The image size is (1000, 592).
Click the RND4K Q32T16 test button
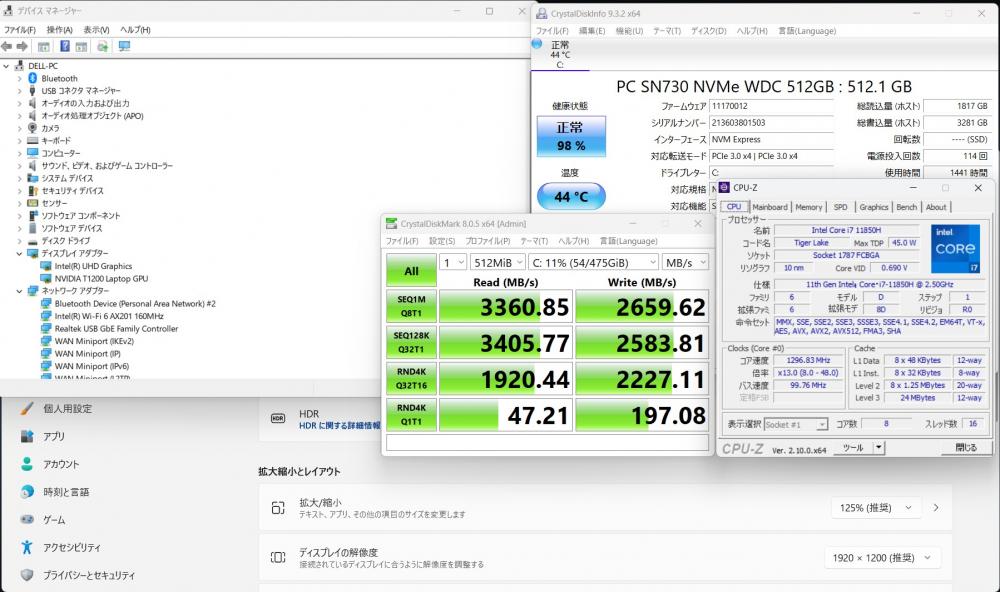[x=411, y=378]
